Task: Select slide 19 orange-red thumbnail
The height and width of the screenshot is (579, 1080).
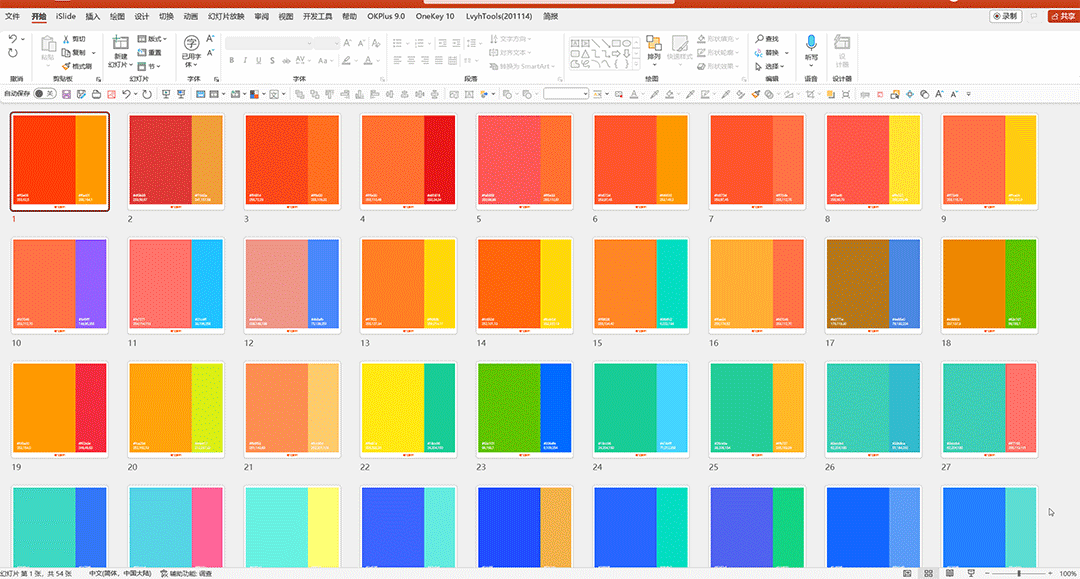Action: pos(60,410)
